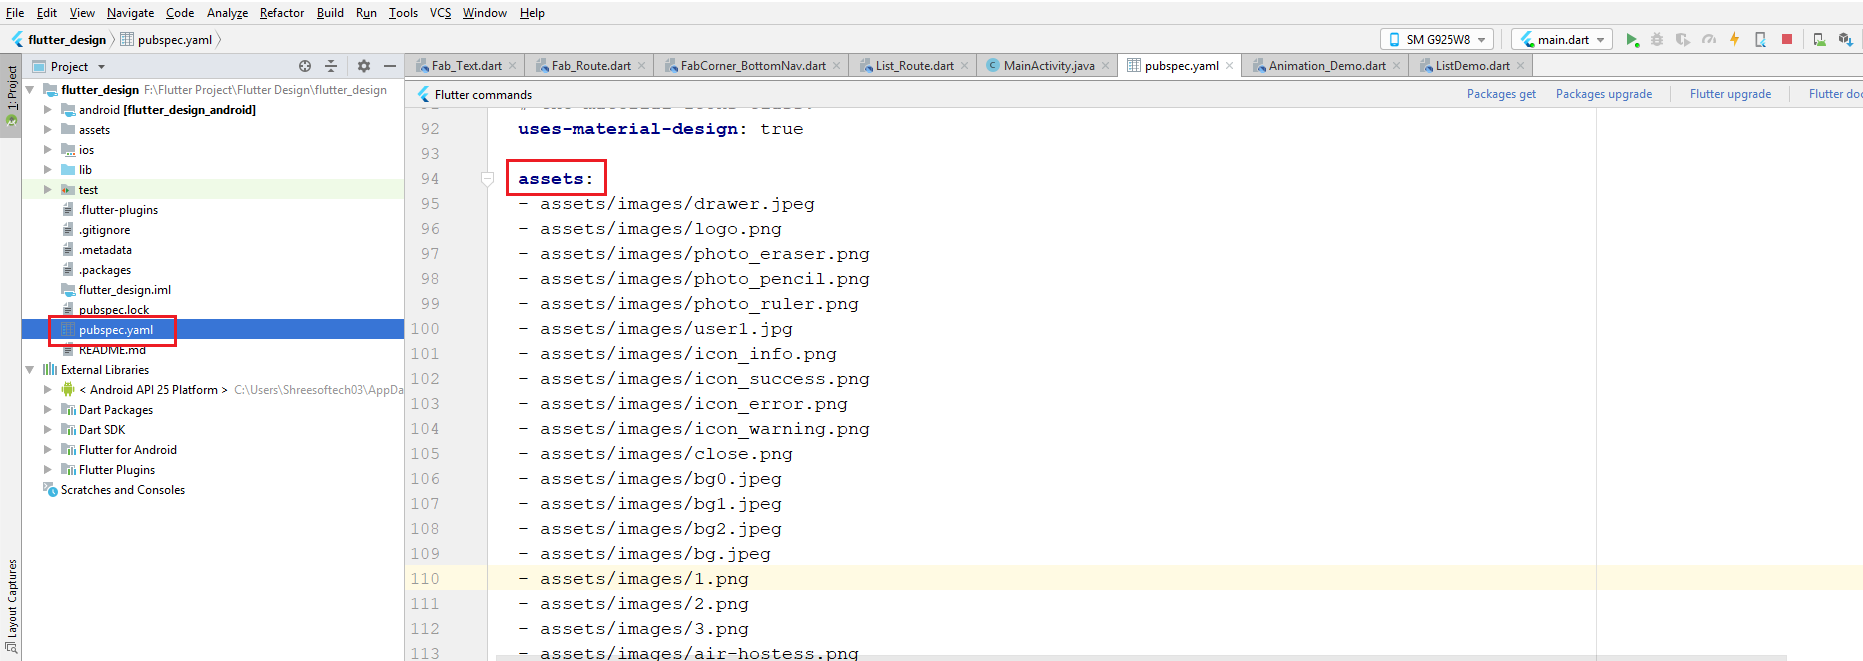Close the pubspec.yaml tab

click(1230, 66)
